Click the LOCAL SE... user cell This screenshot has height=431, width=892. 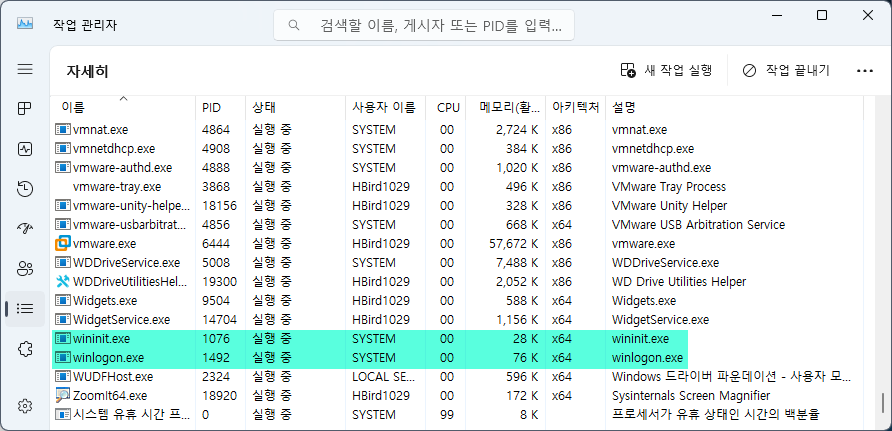tap(383, 376)
